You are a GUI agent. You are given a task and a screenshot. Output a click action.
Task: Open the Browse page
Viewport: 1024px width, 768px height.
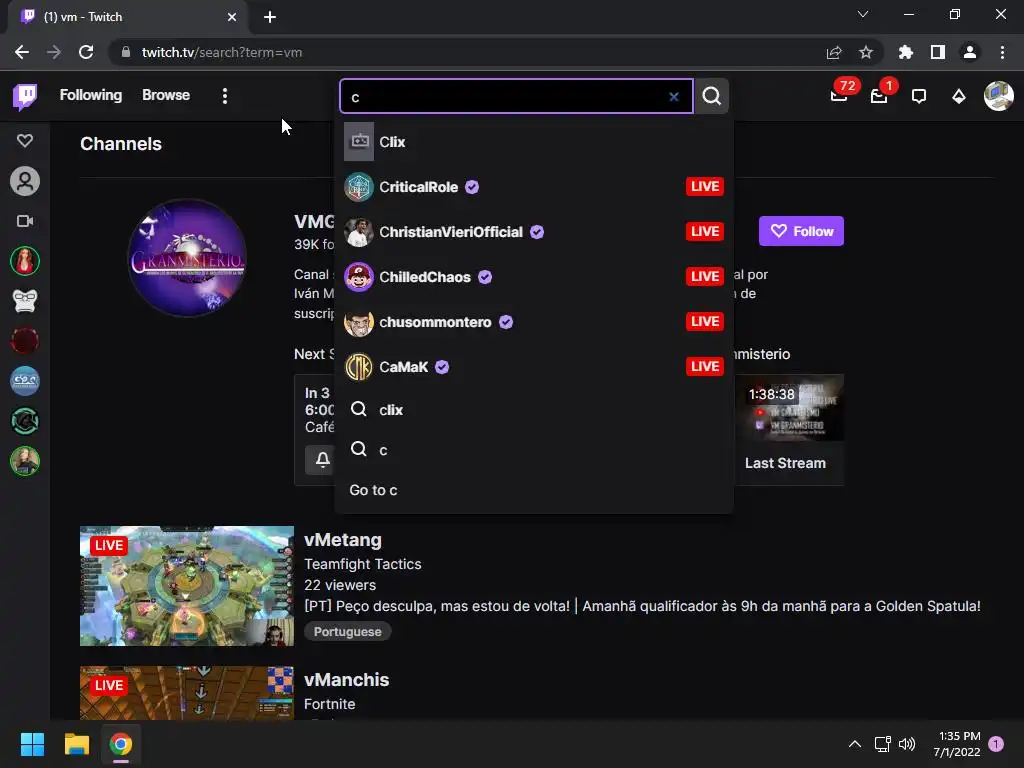(x=166, y=95)
